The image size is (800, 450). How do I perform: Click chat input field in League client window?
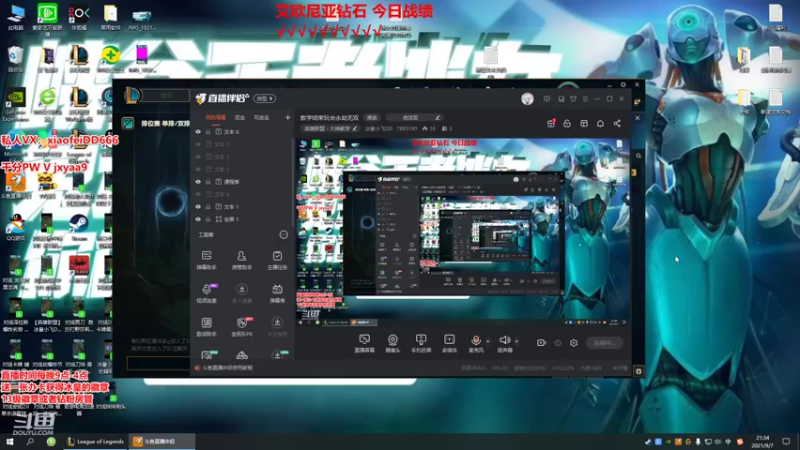tap(158, 363)
